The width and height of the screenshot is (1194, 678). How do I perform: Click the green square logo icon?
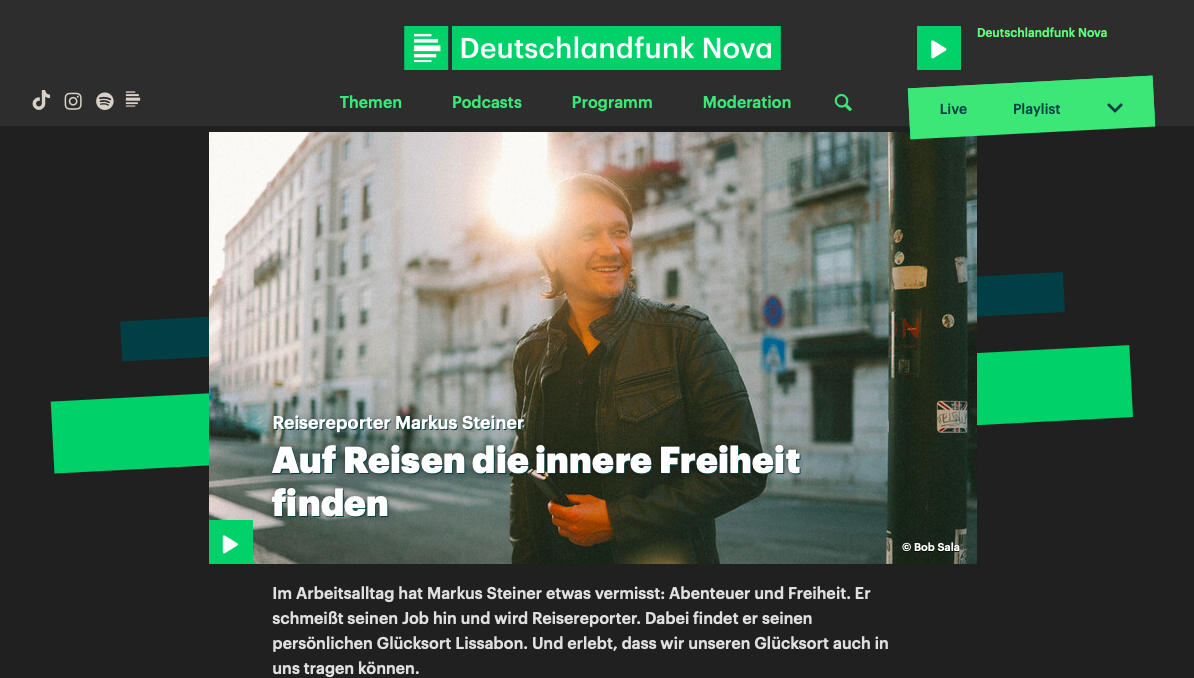tap(426, 48)
